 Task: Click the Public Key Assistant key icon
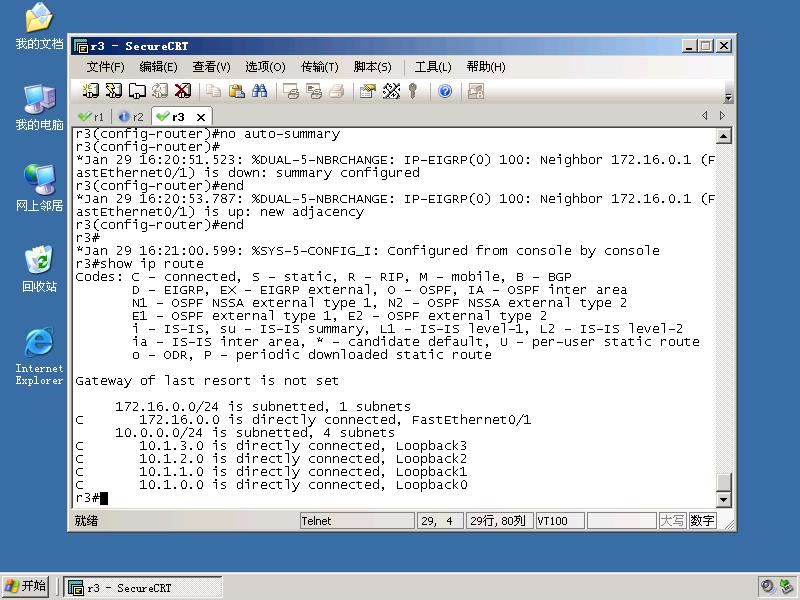tap(413, 91)
